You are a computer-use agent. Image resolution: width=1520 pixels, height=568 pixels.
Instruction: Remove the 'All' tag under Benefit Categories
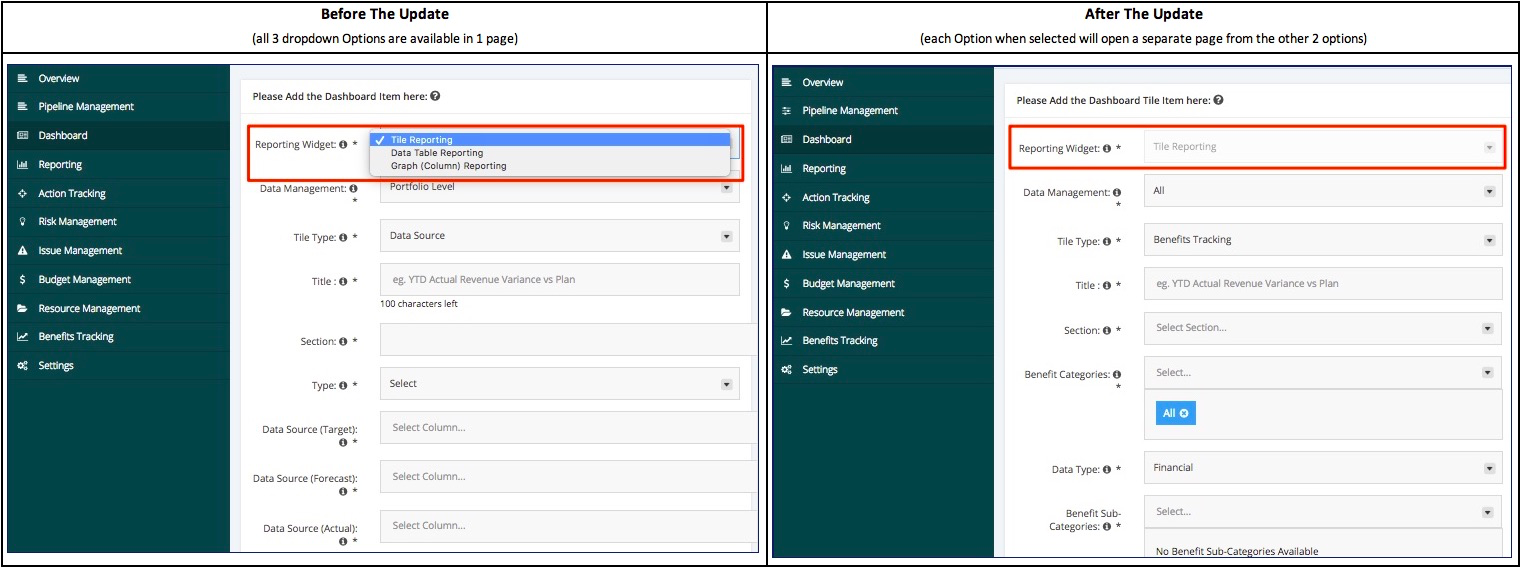click(1184, 413)
